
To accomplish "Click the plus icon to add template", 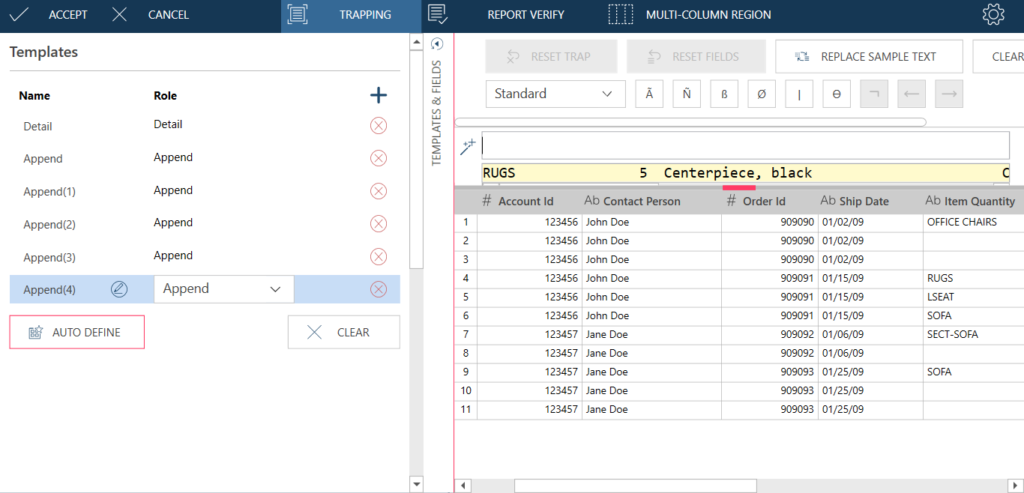I will [x=378, y=96].
